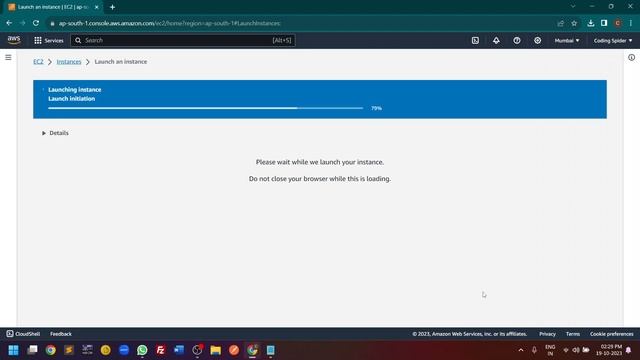This screenshot has height=360, width=640.
Task: Open browser downloads icon
Action: click(x=591, y=23)
